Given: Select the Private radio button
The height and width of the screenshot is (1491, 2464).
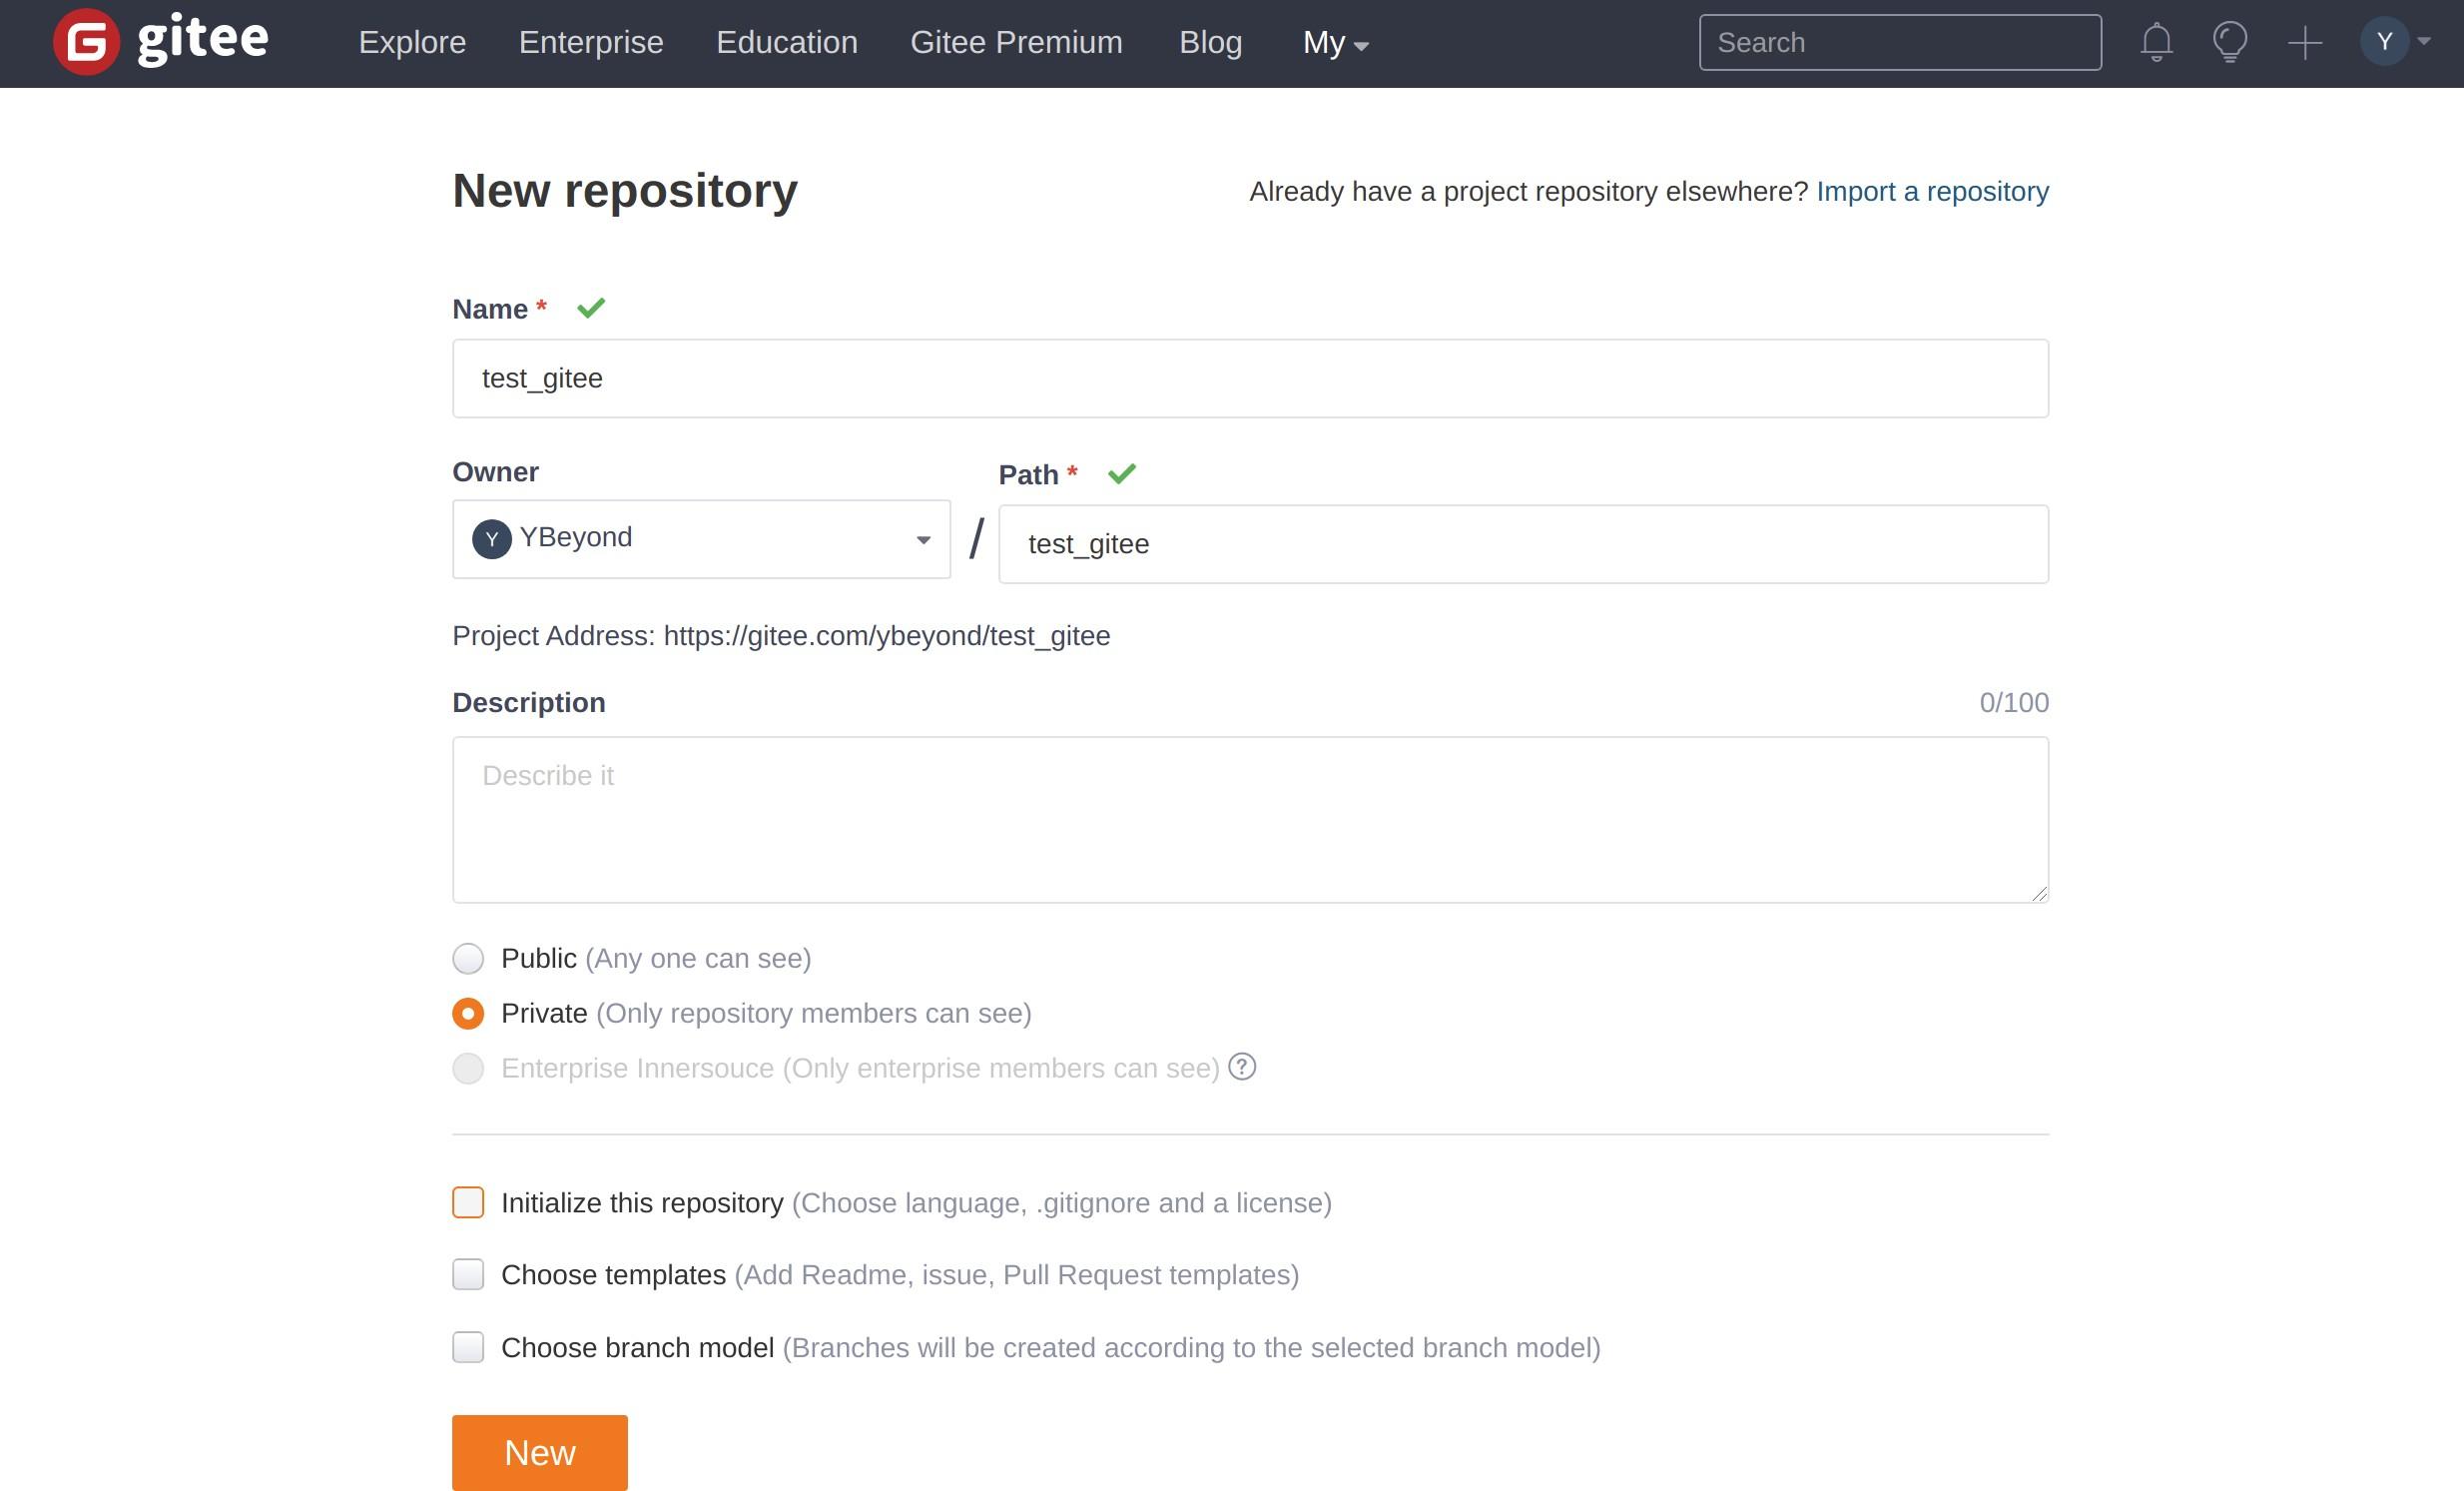Looking at the screenshot, I should pos(468,1013).
